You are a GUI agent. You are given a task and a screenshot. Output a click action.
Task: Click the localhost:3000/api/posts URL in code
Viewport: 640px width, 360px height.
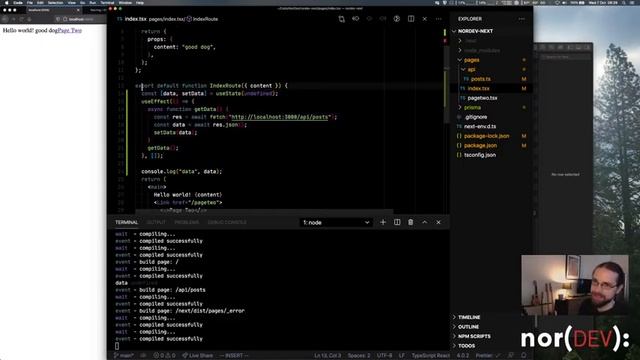coord(280,117)
